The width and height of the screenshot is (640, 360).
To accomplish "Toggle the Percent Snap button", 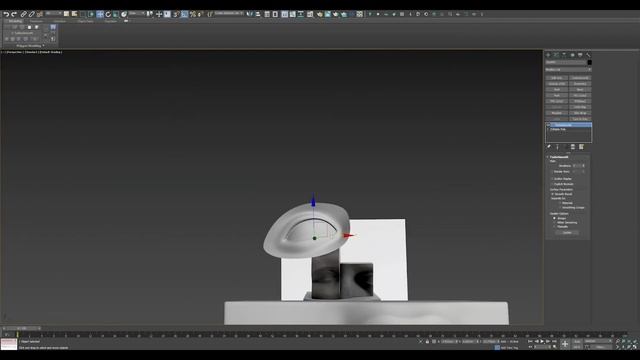I will (x=193, y=14).
